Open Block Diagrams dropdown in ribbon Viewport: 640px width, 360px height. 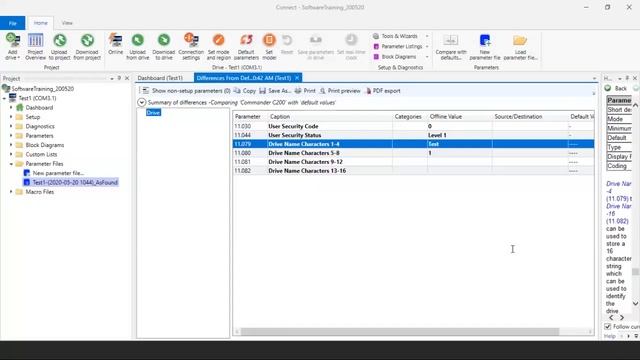click(400, 57)
